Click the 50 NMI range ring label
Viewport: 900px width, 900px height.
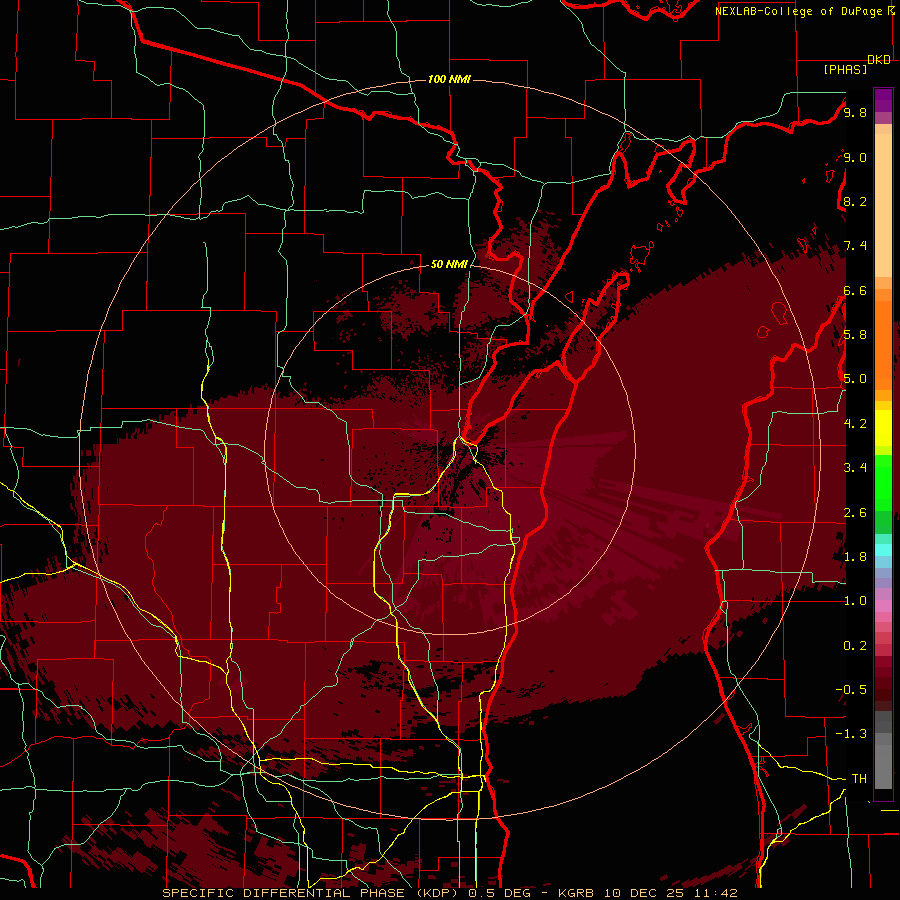pos(449,264)
